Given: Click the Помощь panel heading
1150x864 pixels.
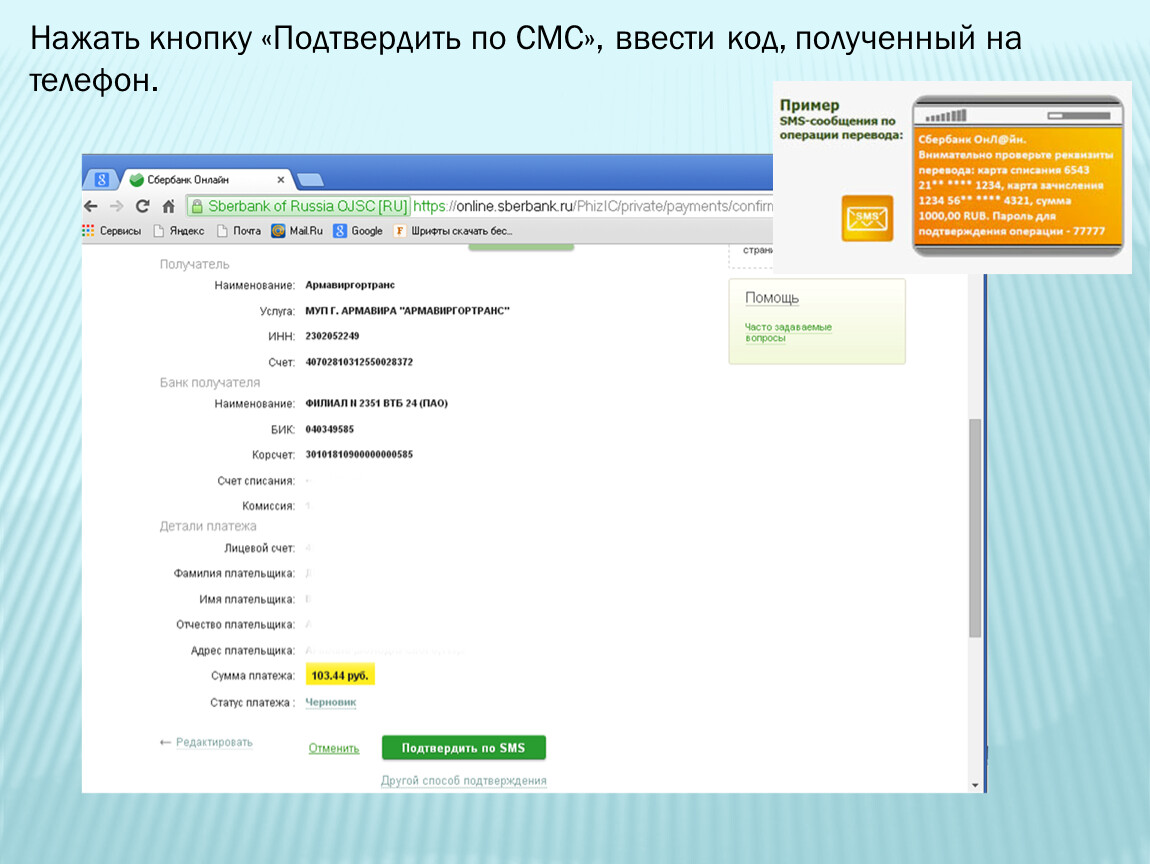Looking at the screenshot, I should pyautogui.click(x=772, y=298).
